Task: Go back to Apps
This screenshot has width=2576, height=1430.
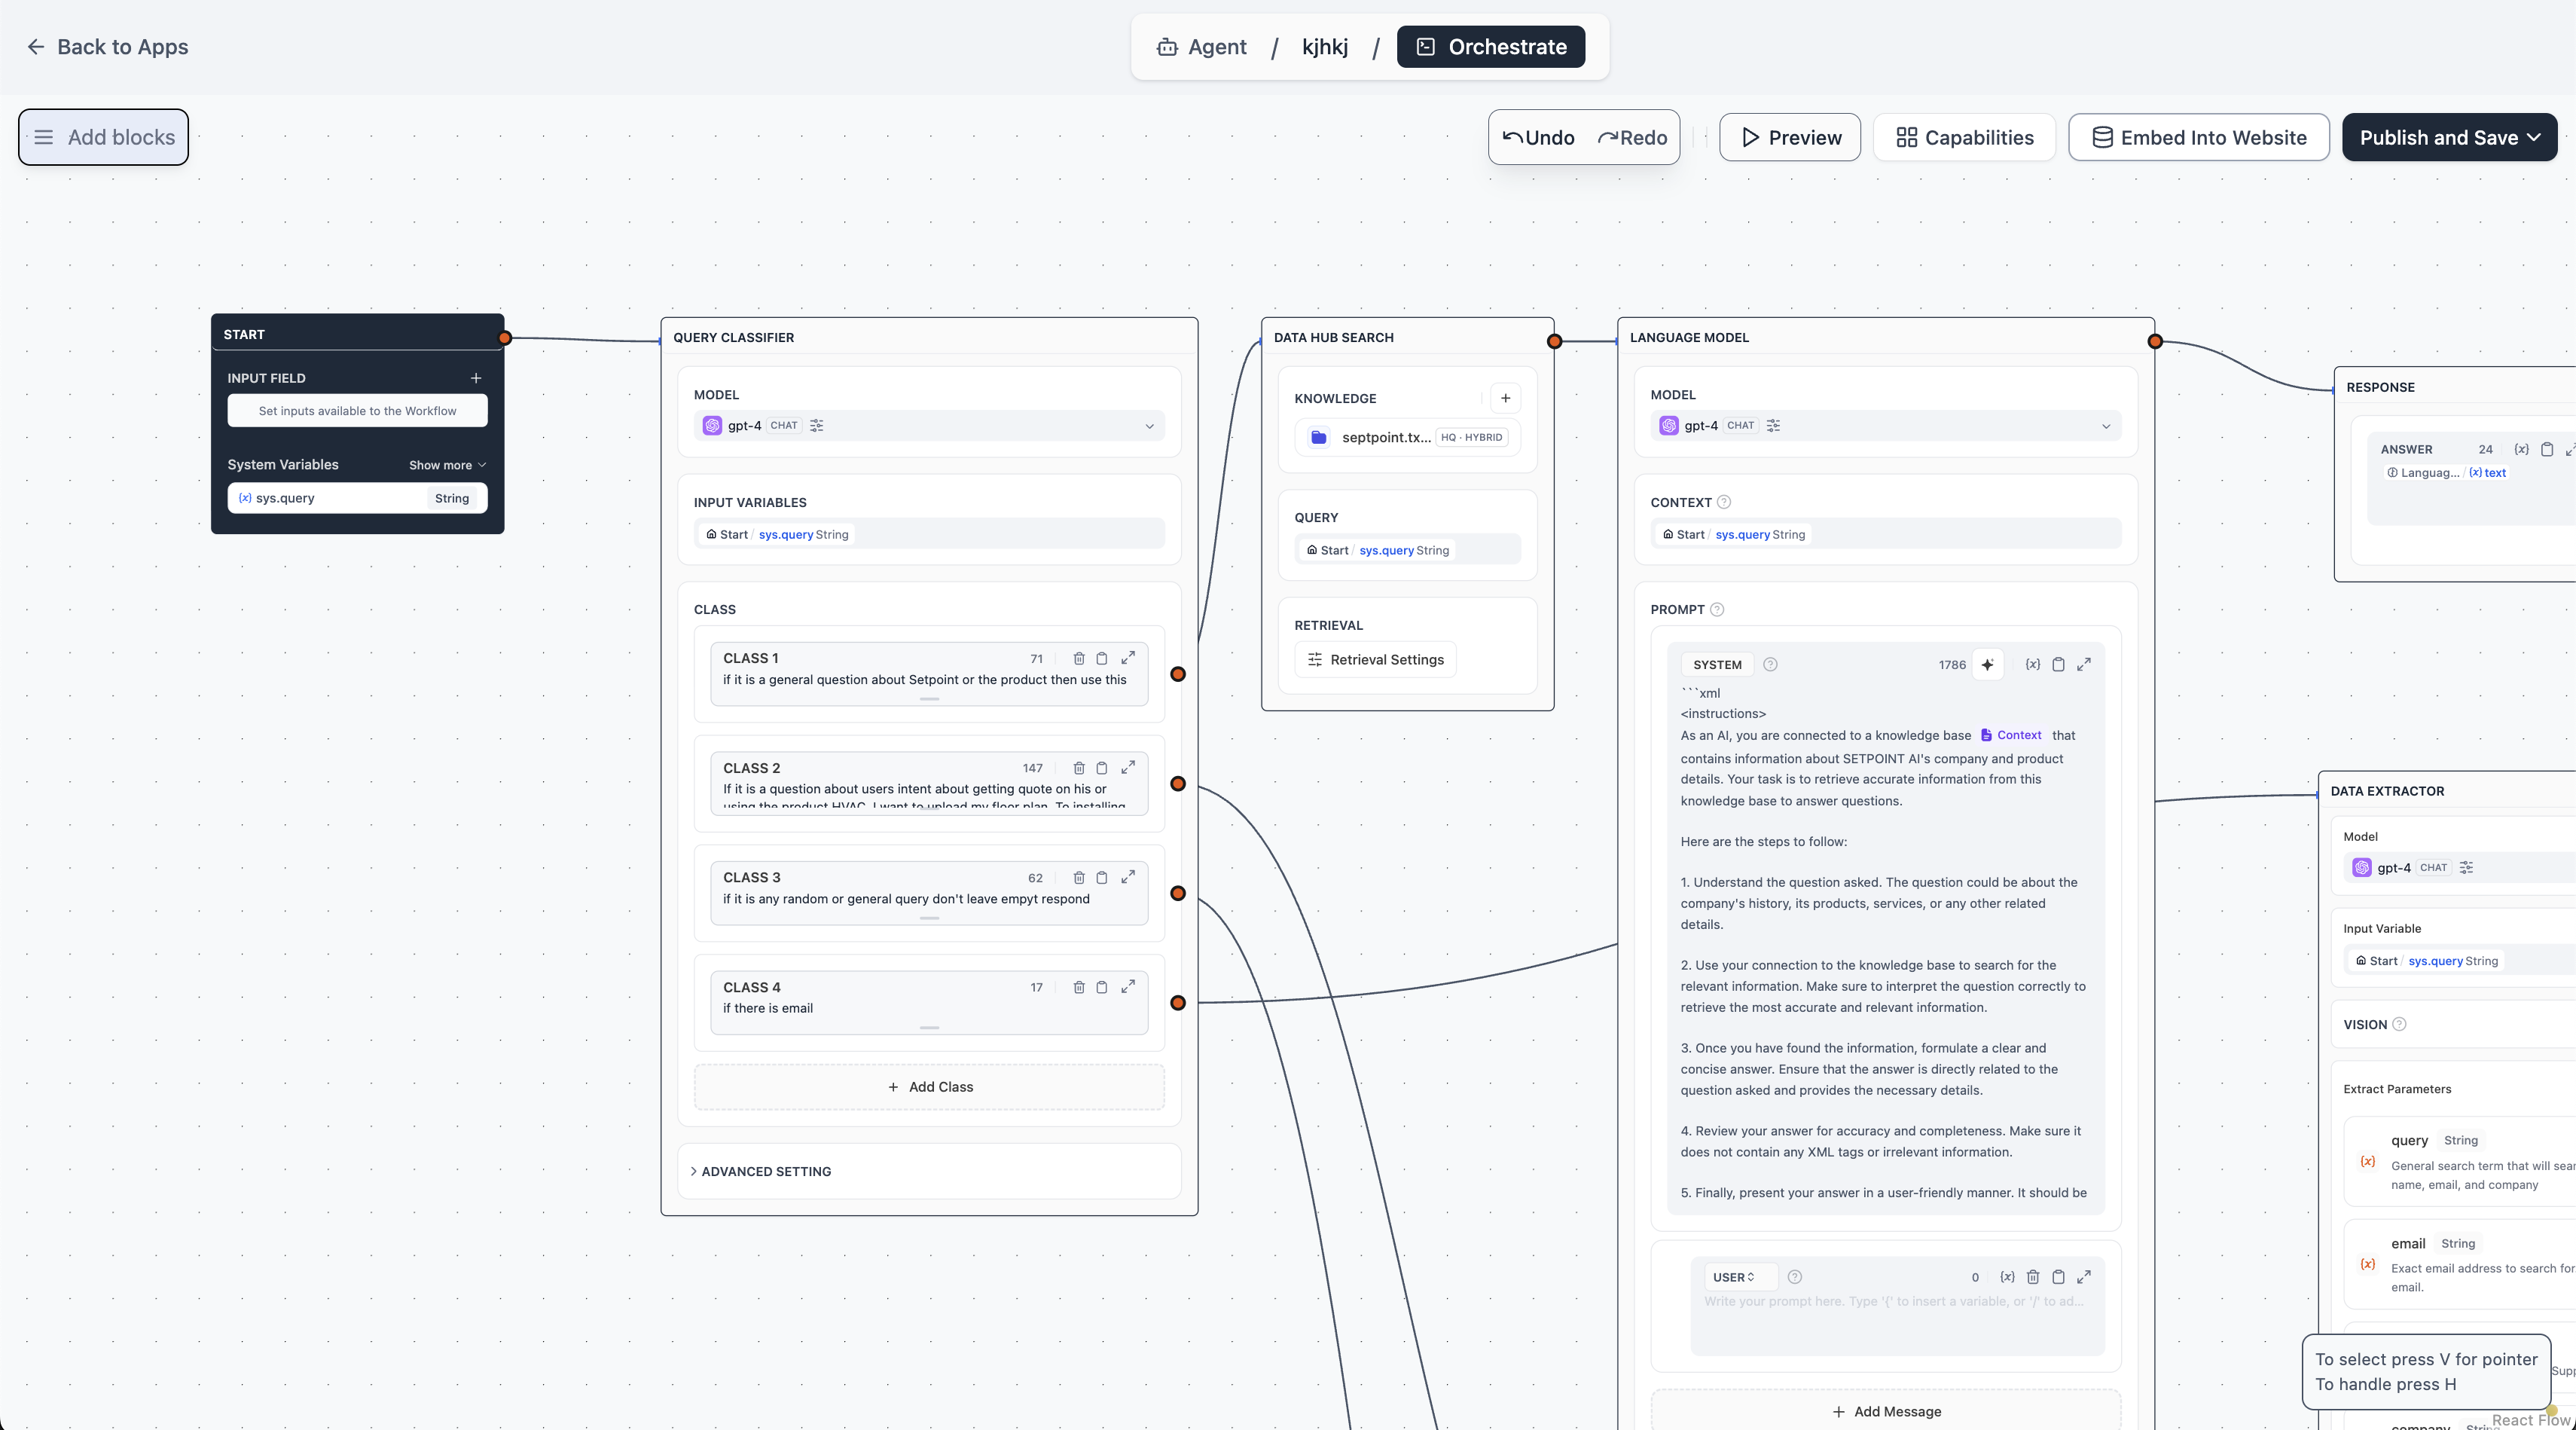Action: [x=107, y=47]
